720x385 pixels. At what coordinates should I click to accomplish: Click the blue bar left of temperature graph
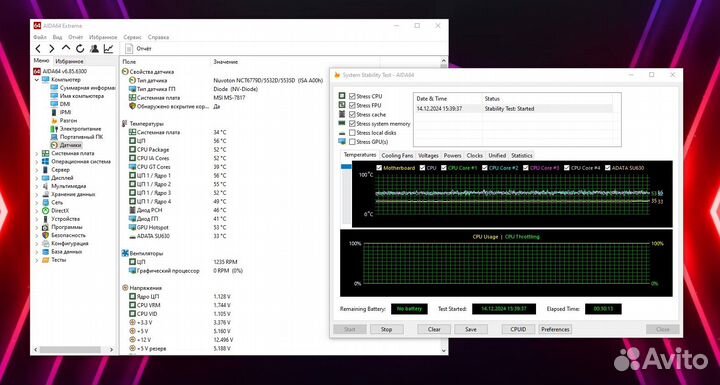click(346, 167)
